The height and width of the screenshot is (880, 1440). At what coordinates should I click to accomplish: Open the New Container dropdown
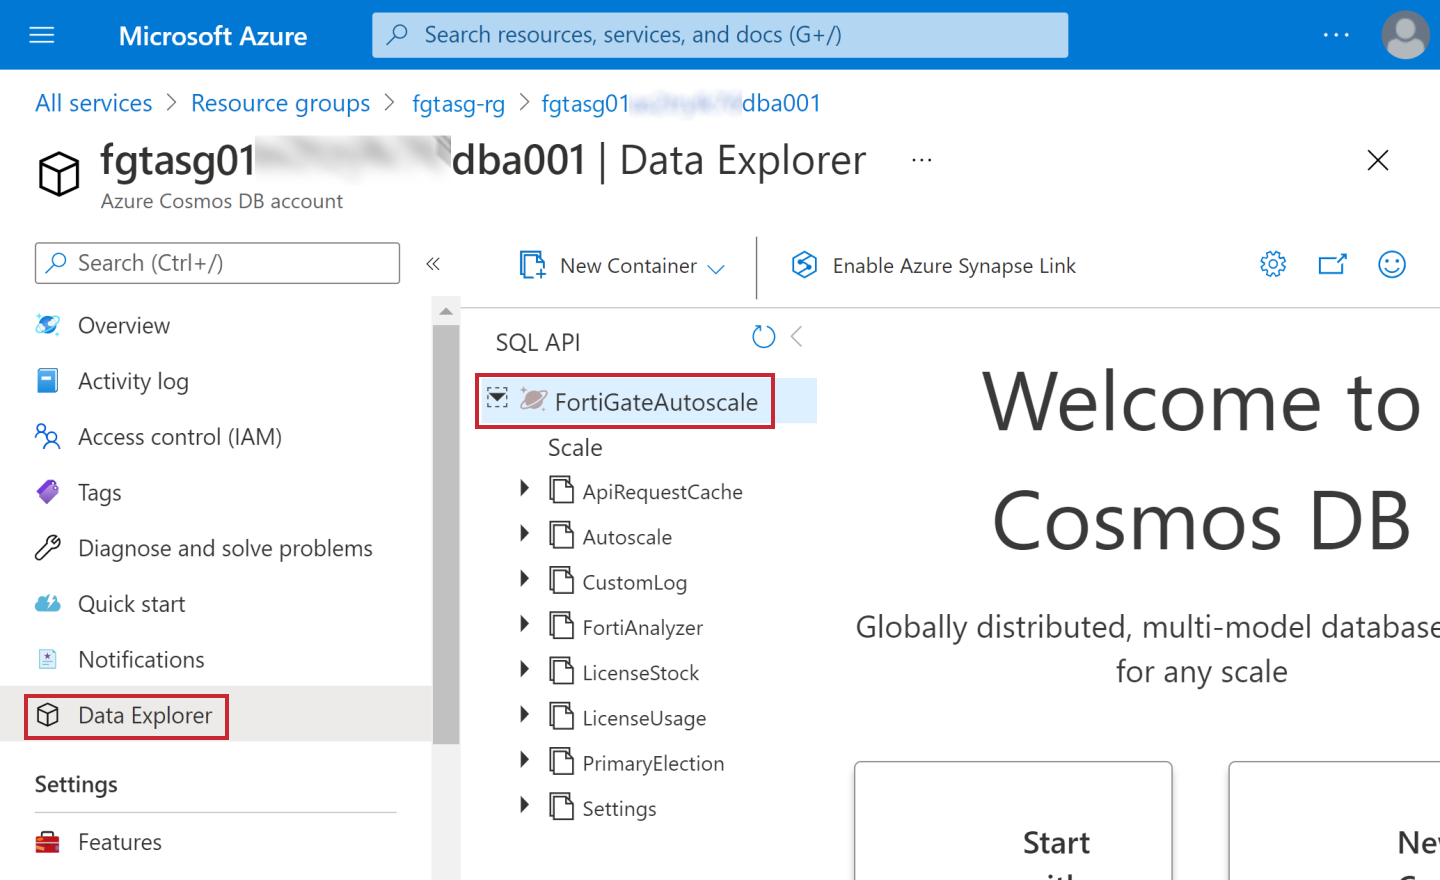[x=716, y=267]
